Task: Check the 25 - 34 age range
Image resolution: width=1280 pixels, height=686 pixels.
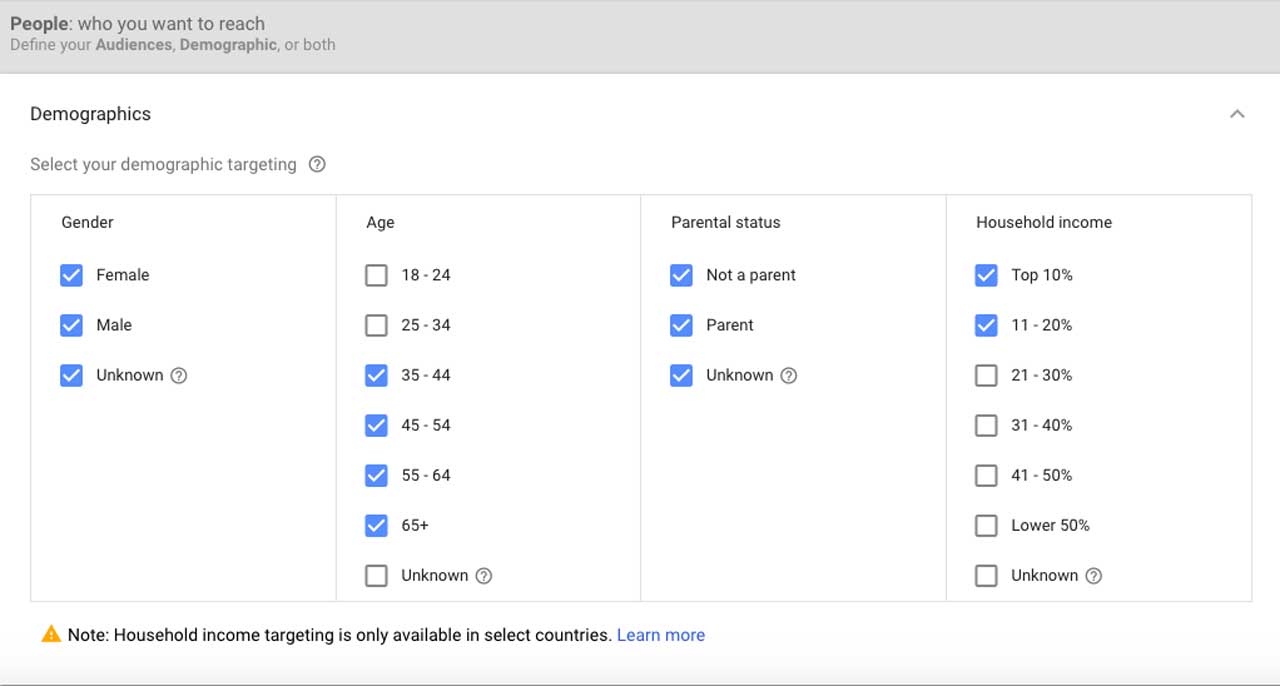Action: click(376, 325)
